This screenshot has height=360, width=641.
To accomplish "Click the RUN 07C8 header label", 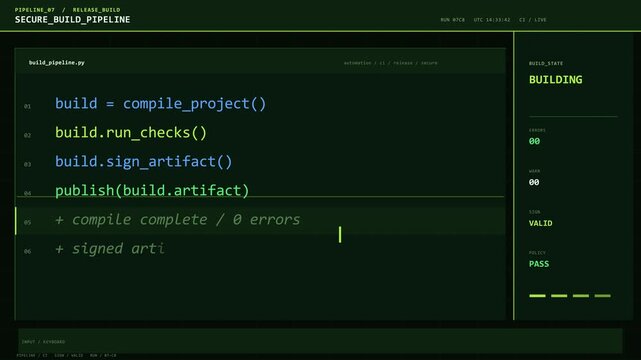I will coord(453,20).
